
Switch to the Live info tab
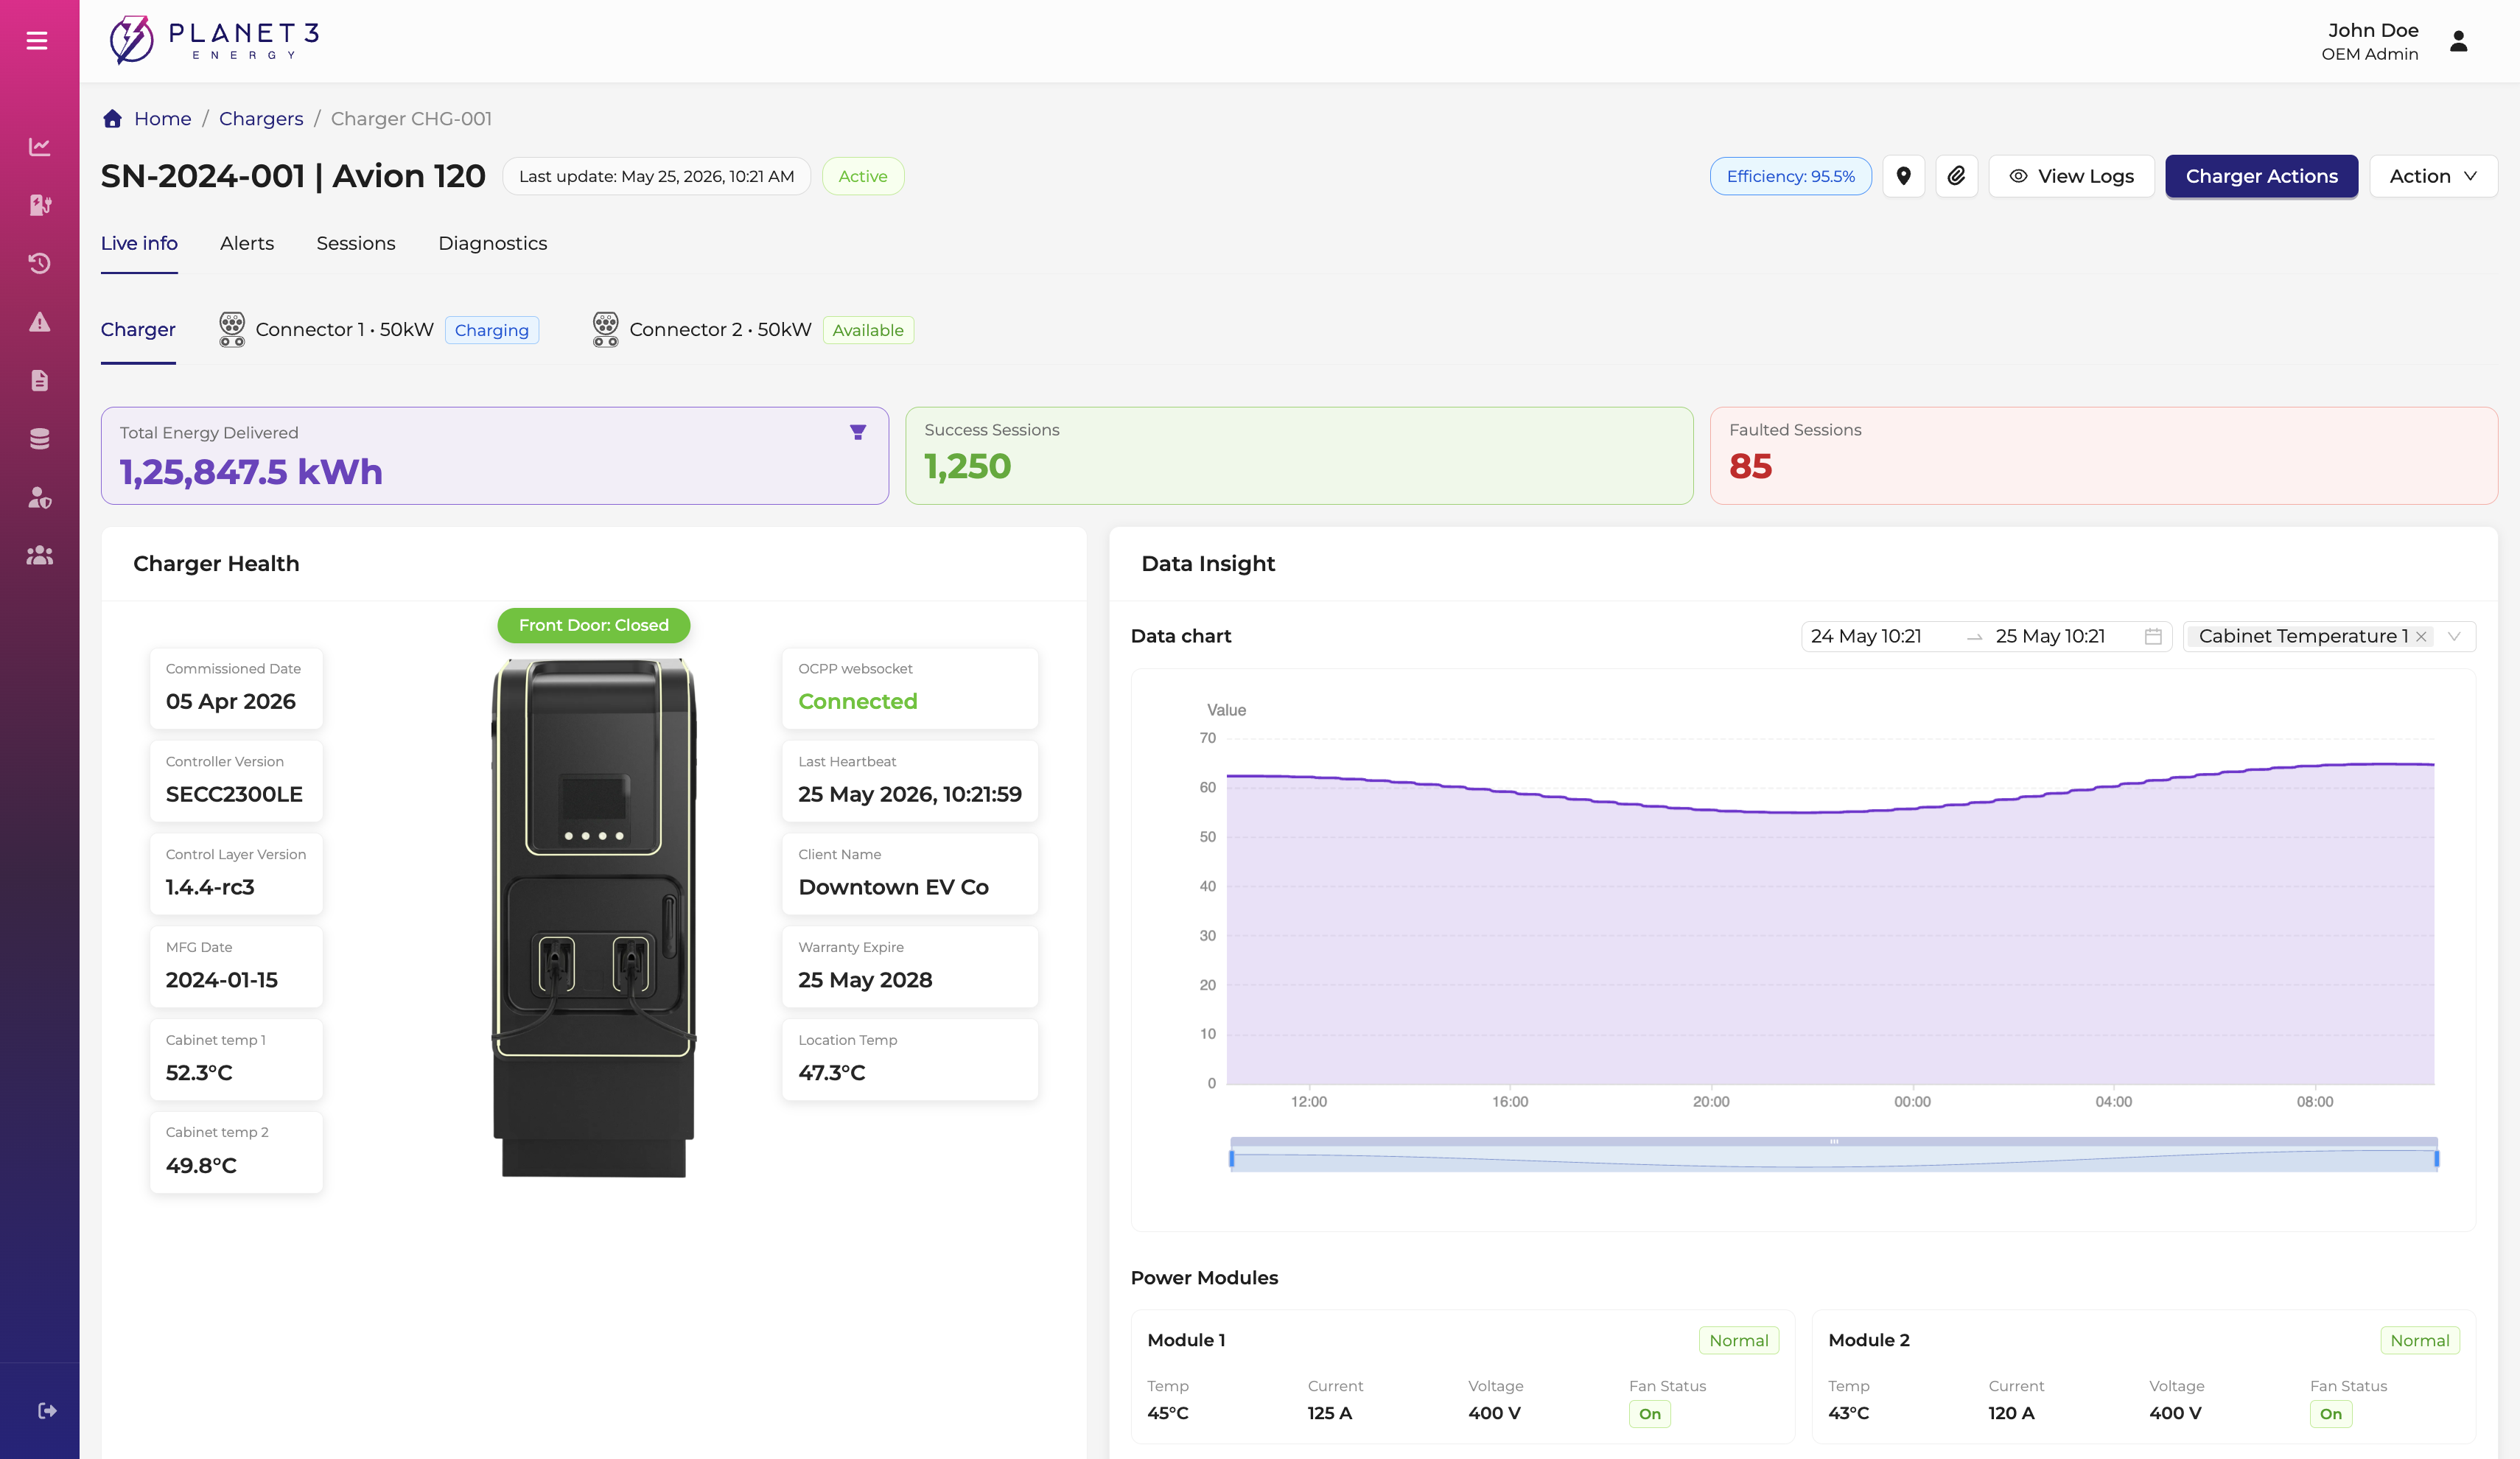(139, 243)
